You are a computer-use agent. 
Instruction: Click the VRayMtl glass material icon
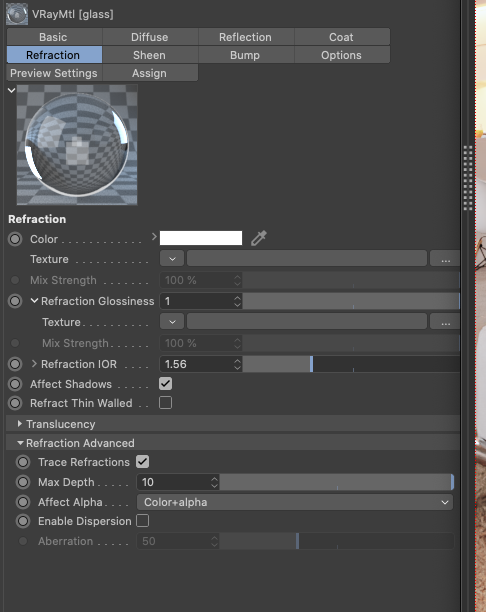(17, 14)
